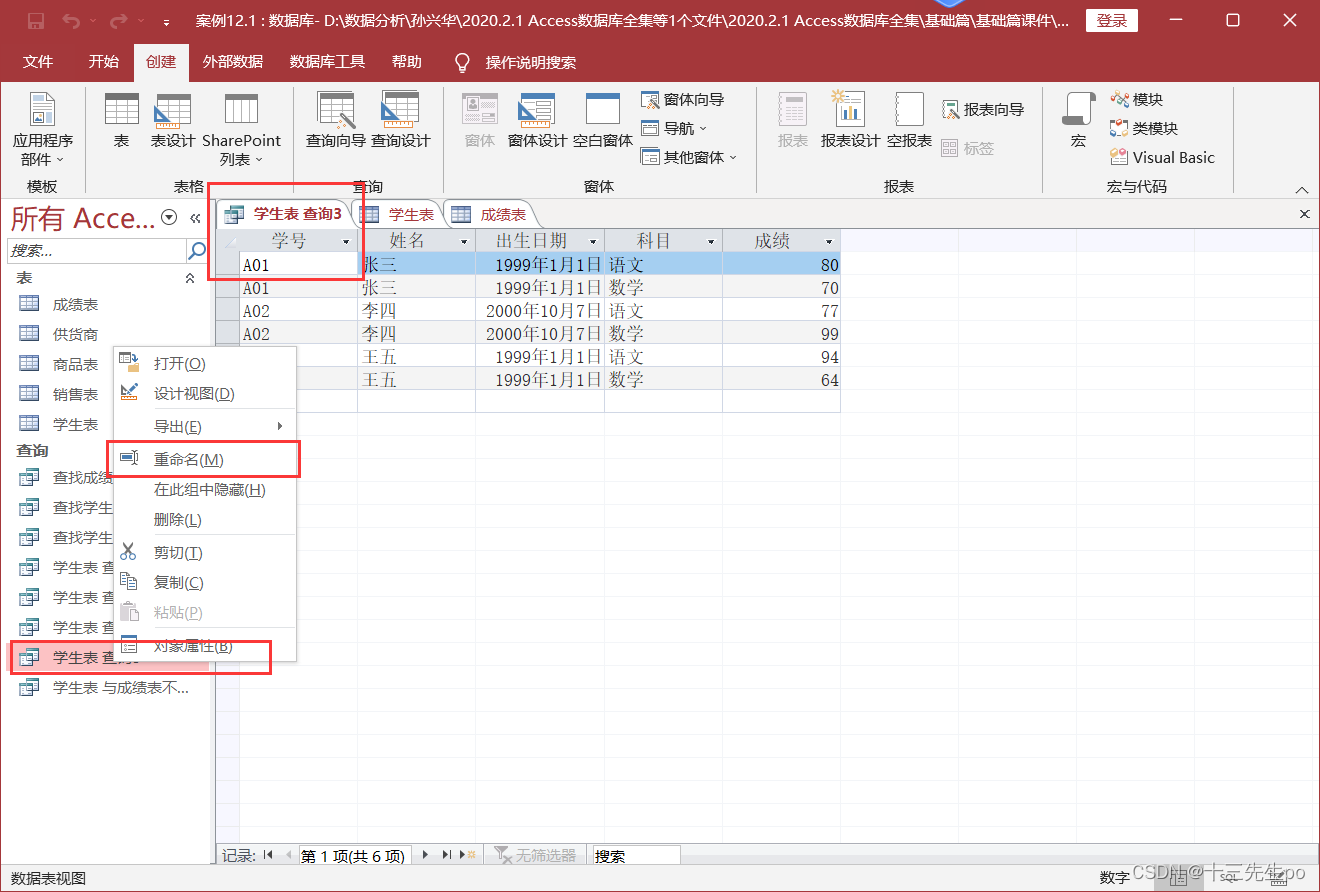Launch the Report Wizard (报表向导)
Screen dimensions: 1320x892
(x=983, y=109)
